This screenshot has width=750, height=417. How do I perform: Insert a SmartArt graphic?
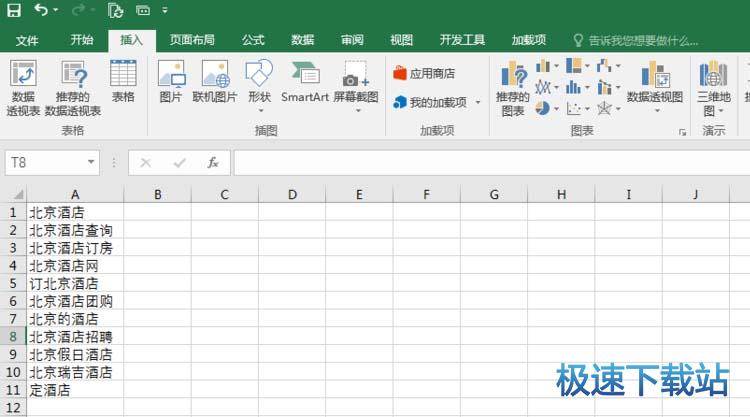[x=305, y=81]
